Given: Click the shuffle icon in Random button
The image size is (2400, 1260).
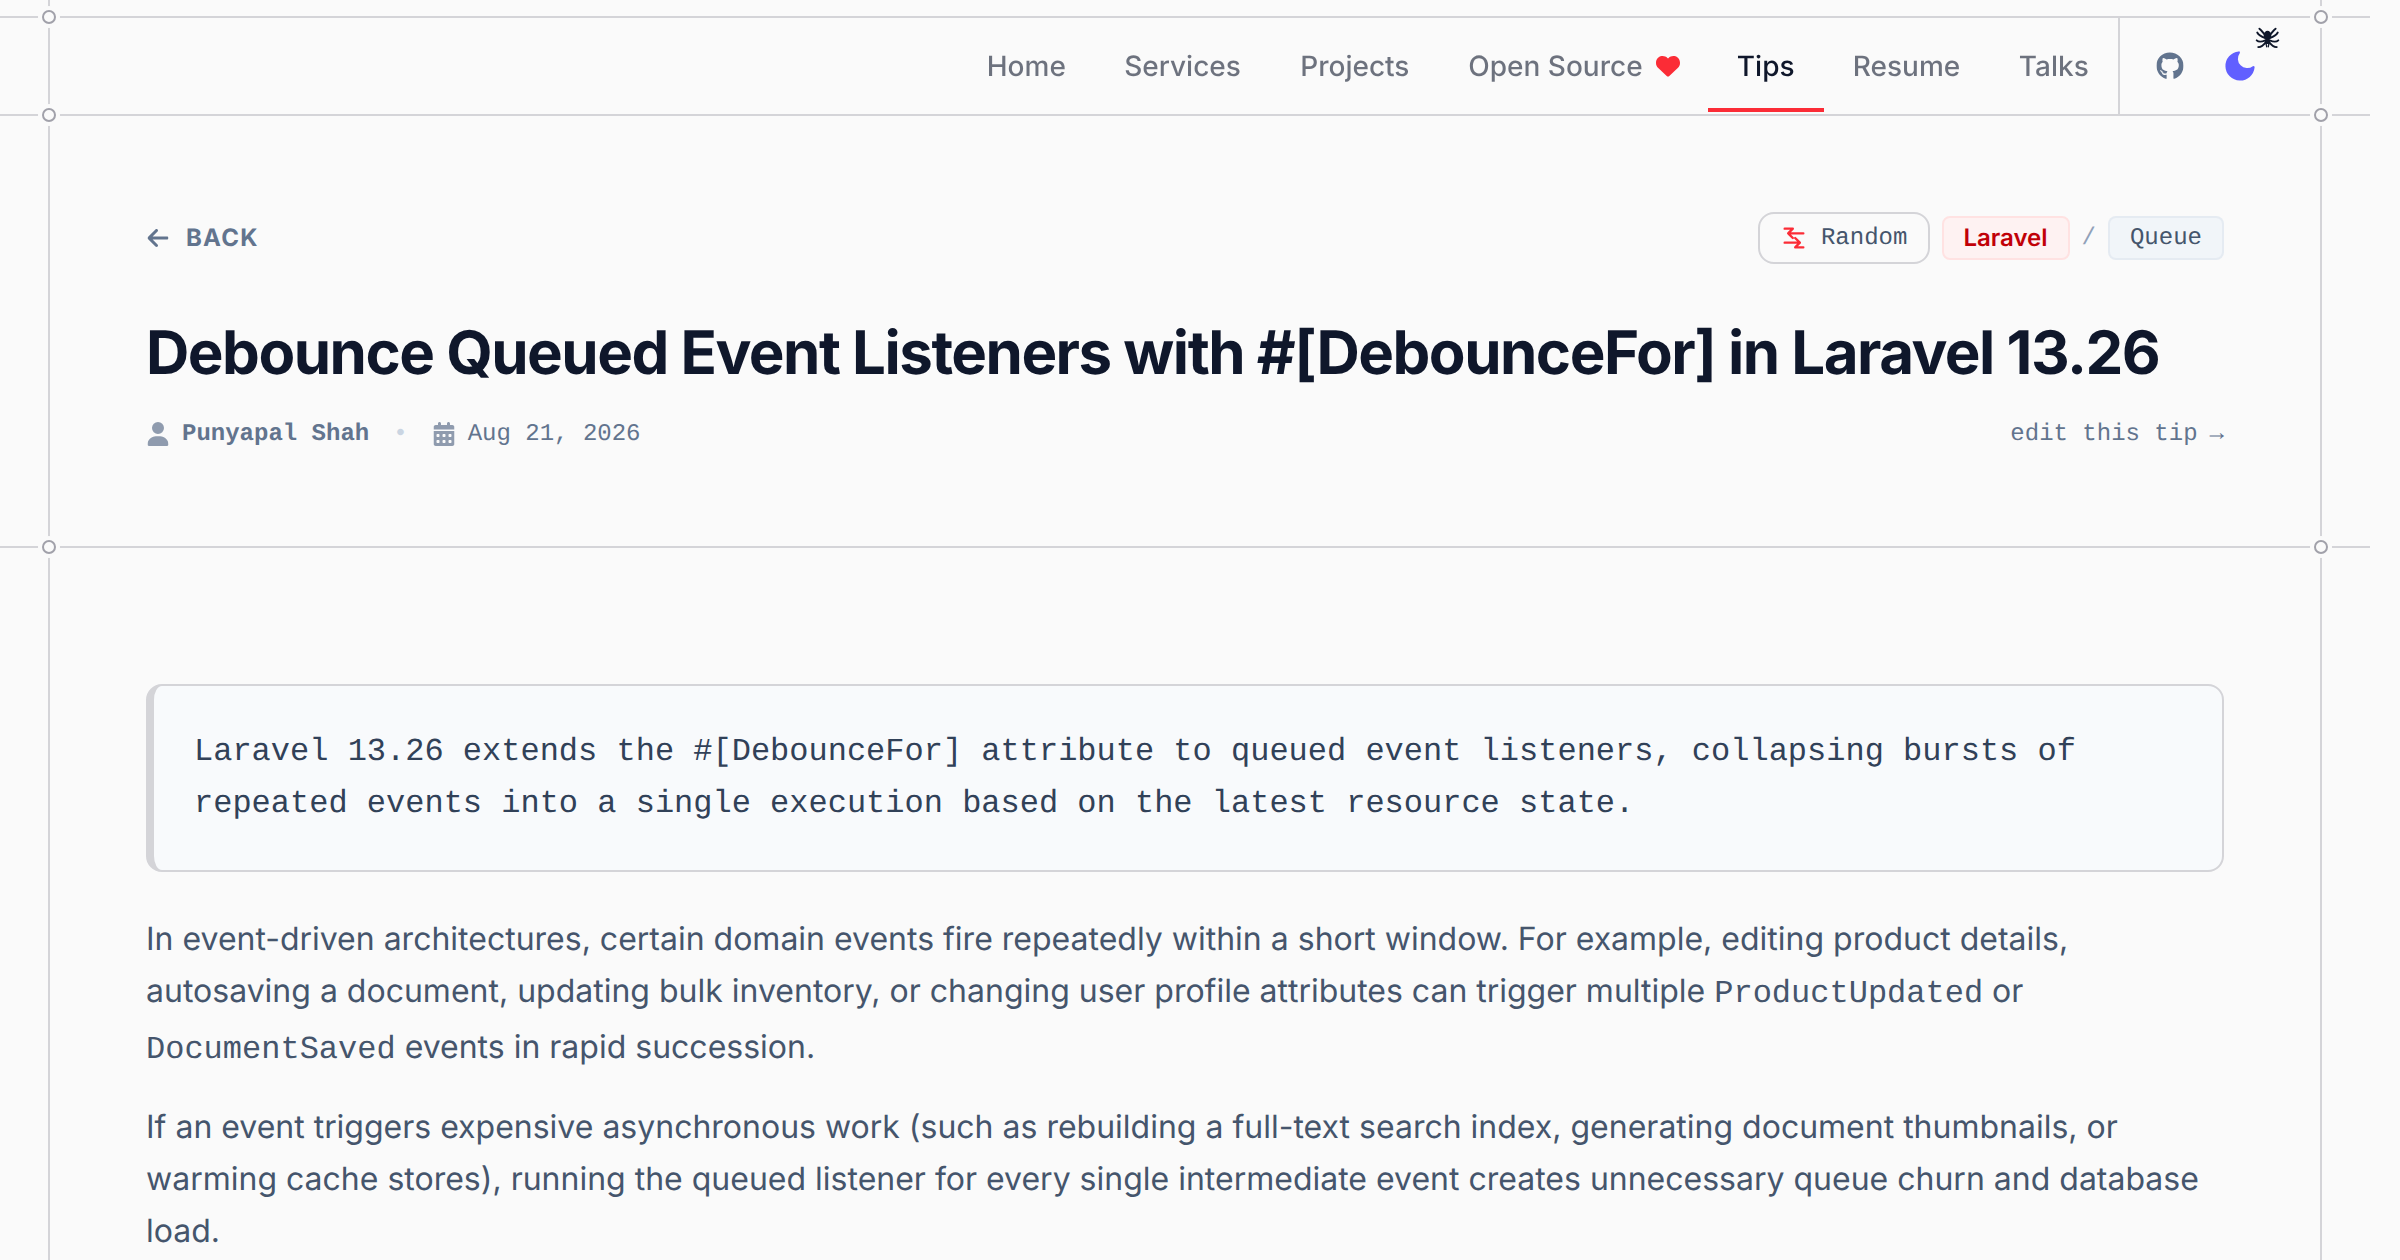Looking at the screenshot, I should (1794, 238).
